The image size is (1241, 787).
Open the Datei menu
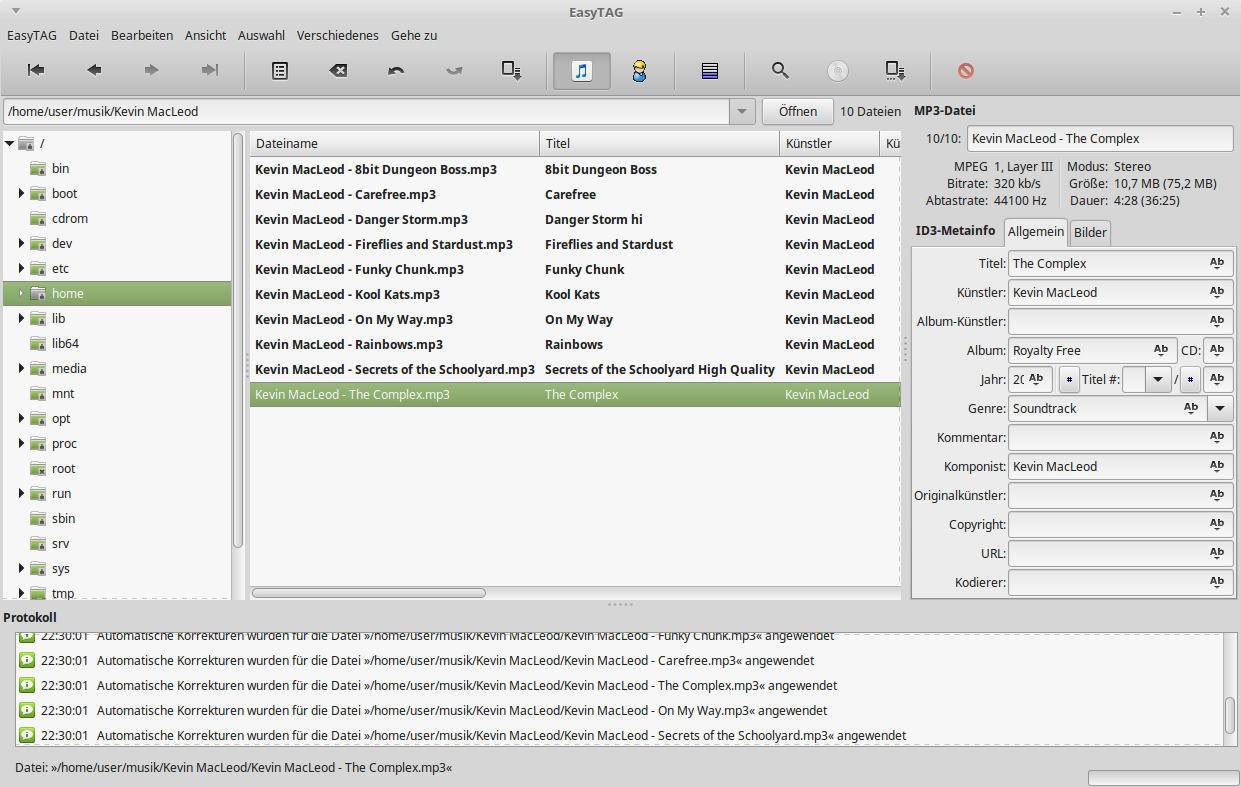84,35
